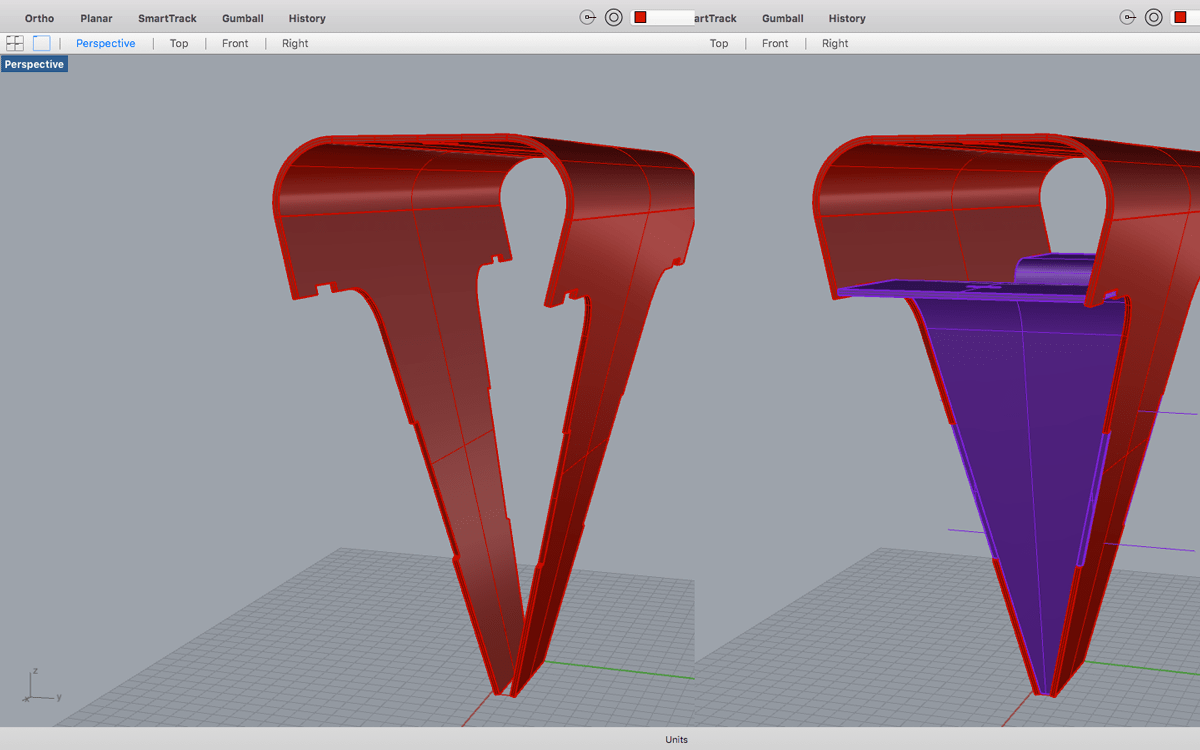The height and width of the screenshot is (750, 1200).
Task: Select the Right view in the second window
Action: tap(835, 43)
